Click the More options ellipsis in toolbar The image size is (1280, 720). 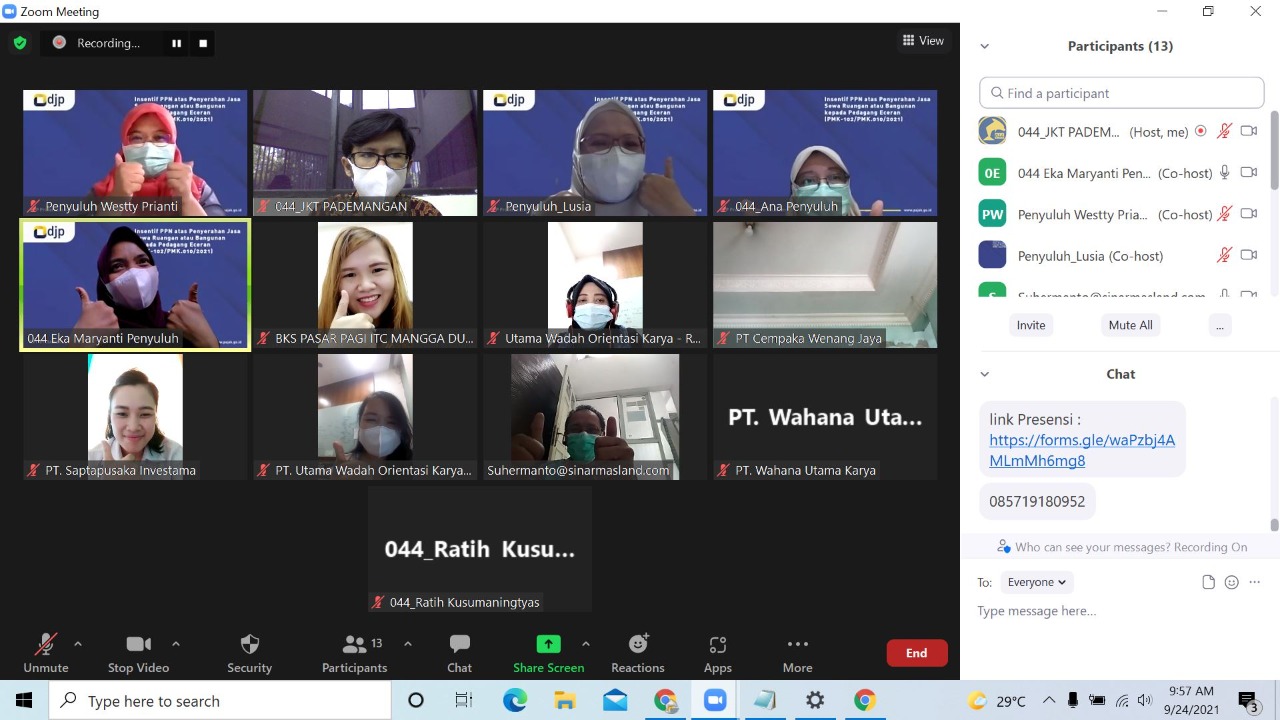pyautogui.click(x=797, y=652)
